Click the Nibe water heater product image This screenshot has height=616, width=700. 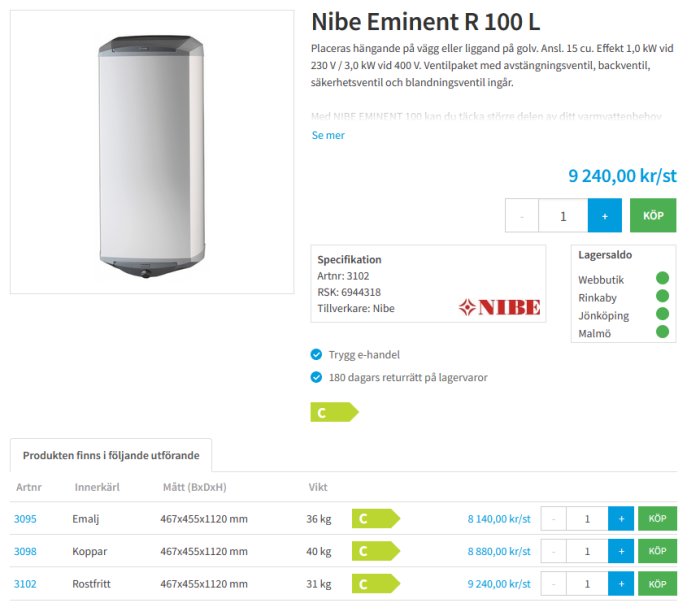[152, 156]
